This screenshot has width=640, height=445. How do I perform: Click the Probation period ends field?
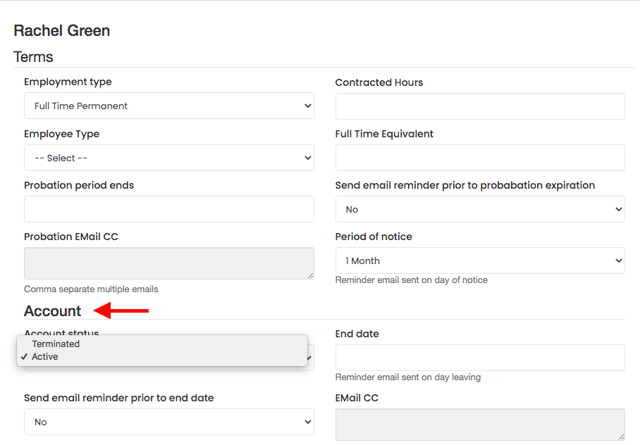point(168,210)
